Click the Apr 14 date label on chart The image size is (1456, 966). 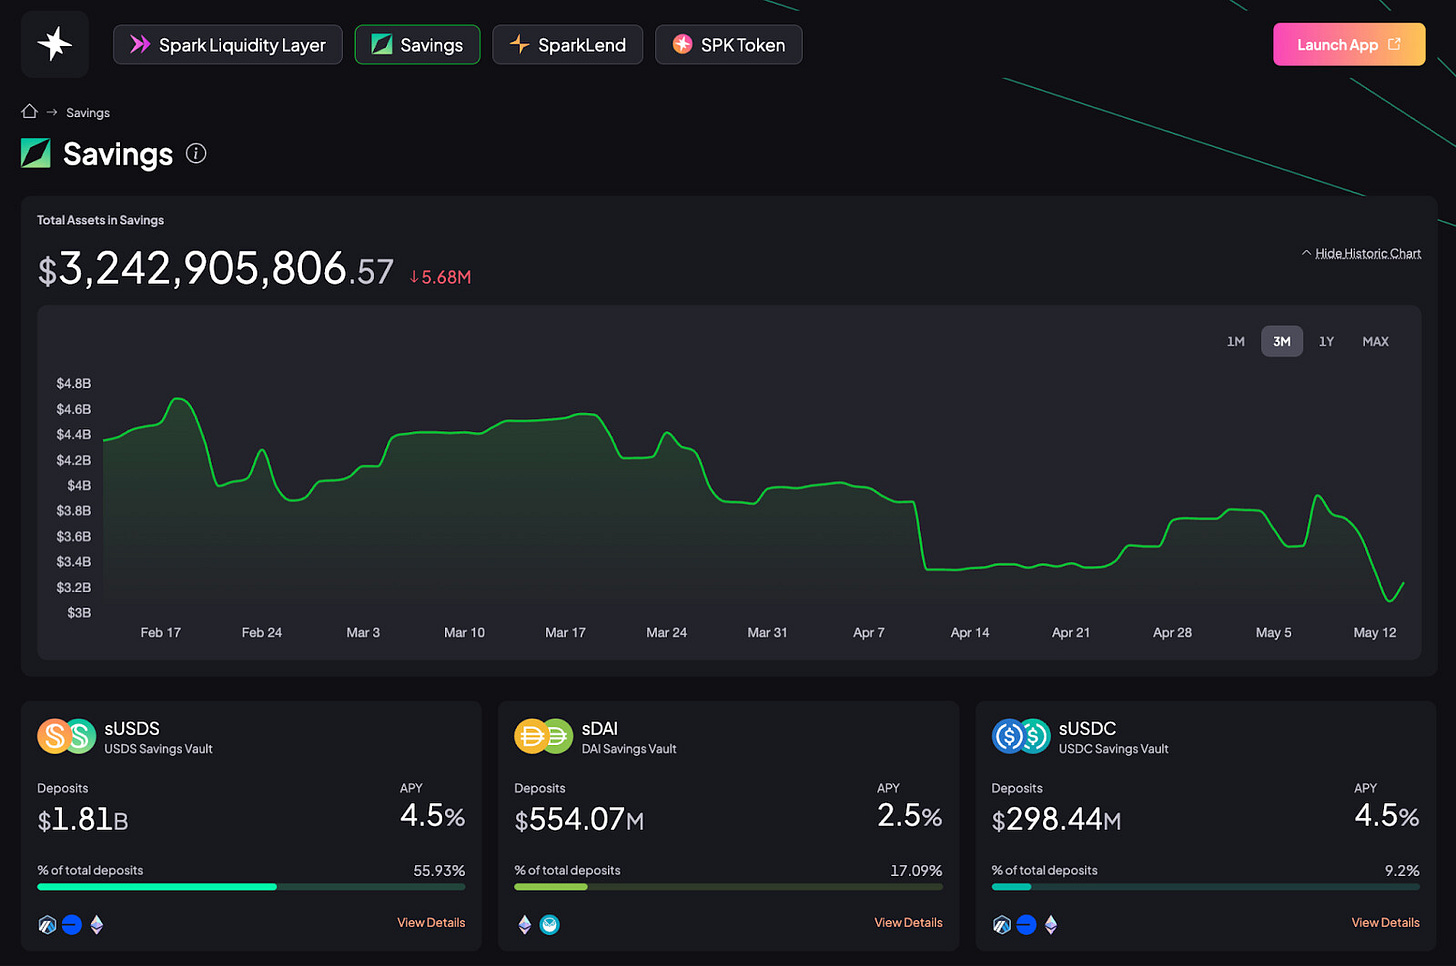click(970, 633)
